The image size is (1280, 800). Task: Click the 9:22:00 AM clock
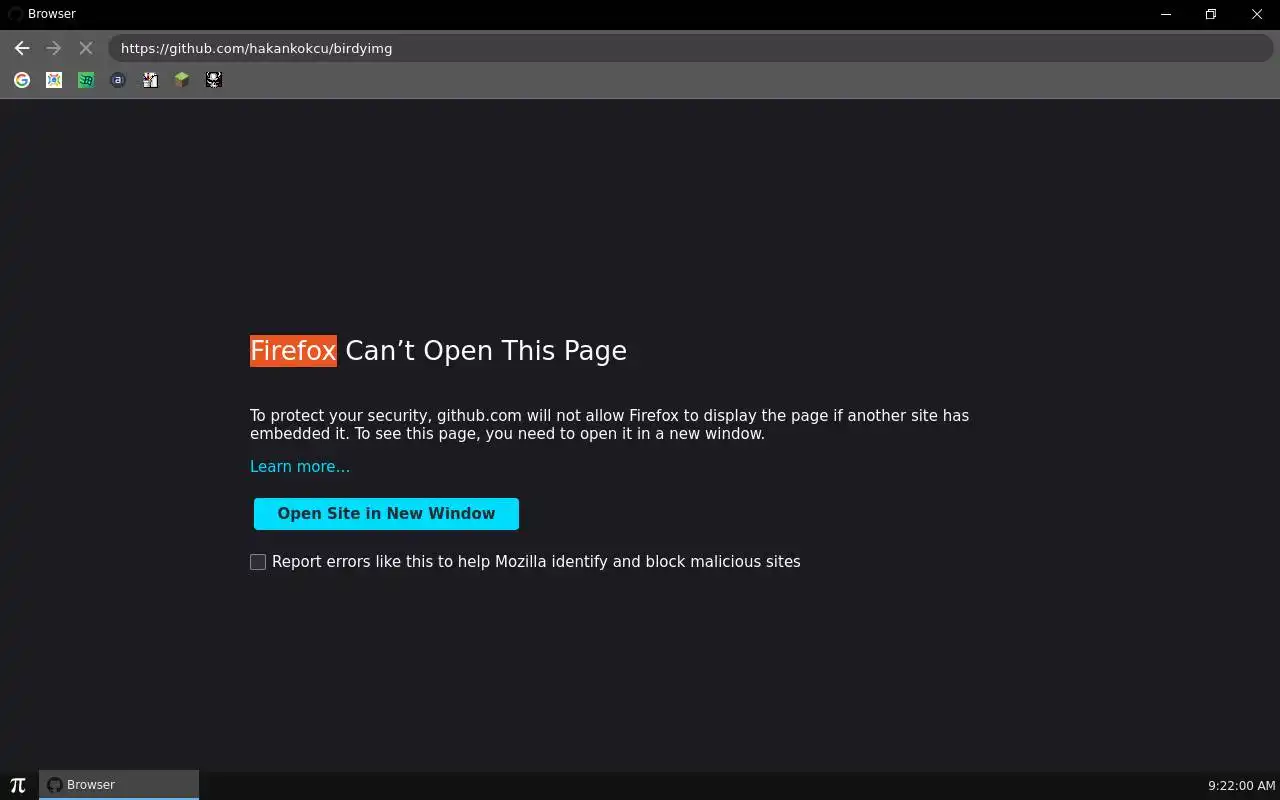(x=1241, y=785)
